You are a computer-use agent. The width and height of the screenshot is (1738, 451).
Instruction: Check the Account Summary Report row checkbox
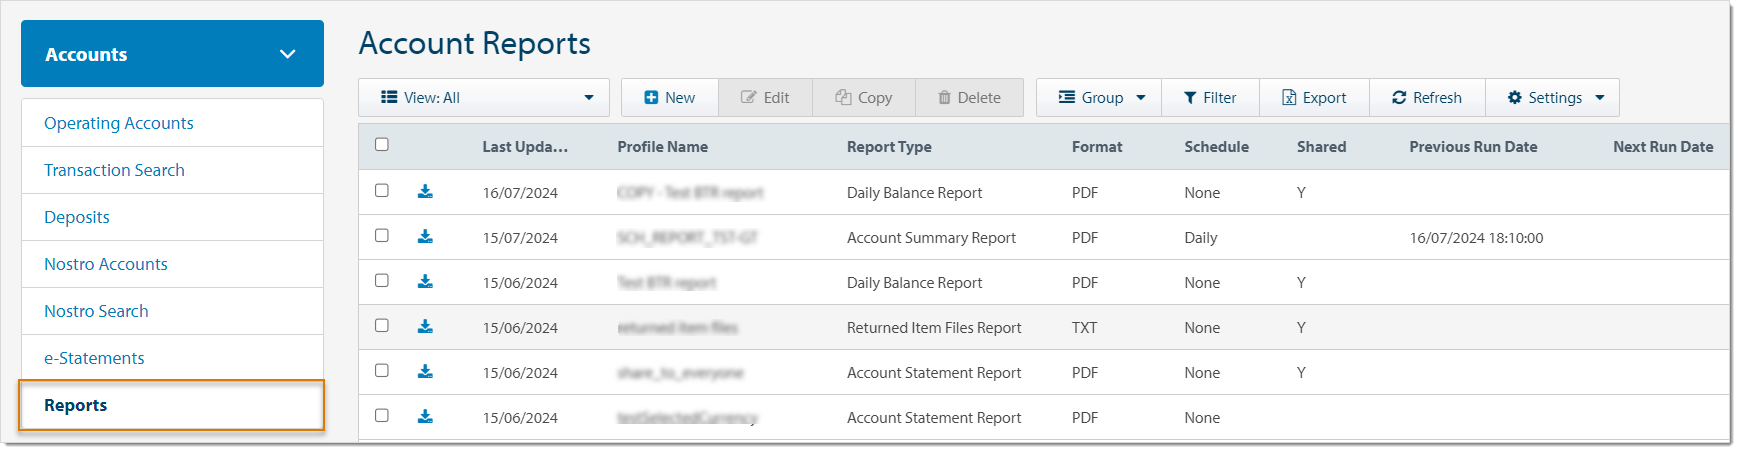(382, 236)
